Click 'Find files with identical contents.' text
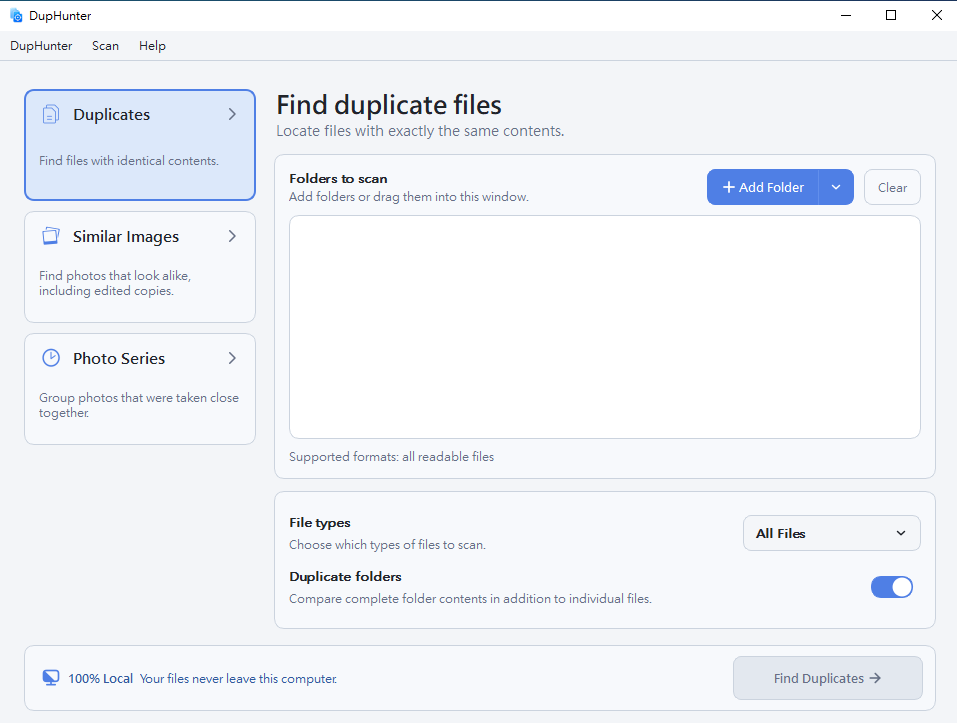The width and height of the screenshot is (957, 723). coord(129,160)
